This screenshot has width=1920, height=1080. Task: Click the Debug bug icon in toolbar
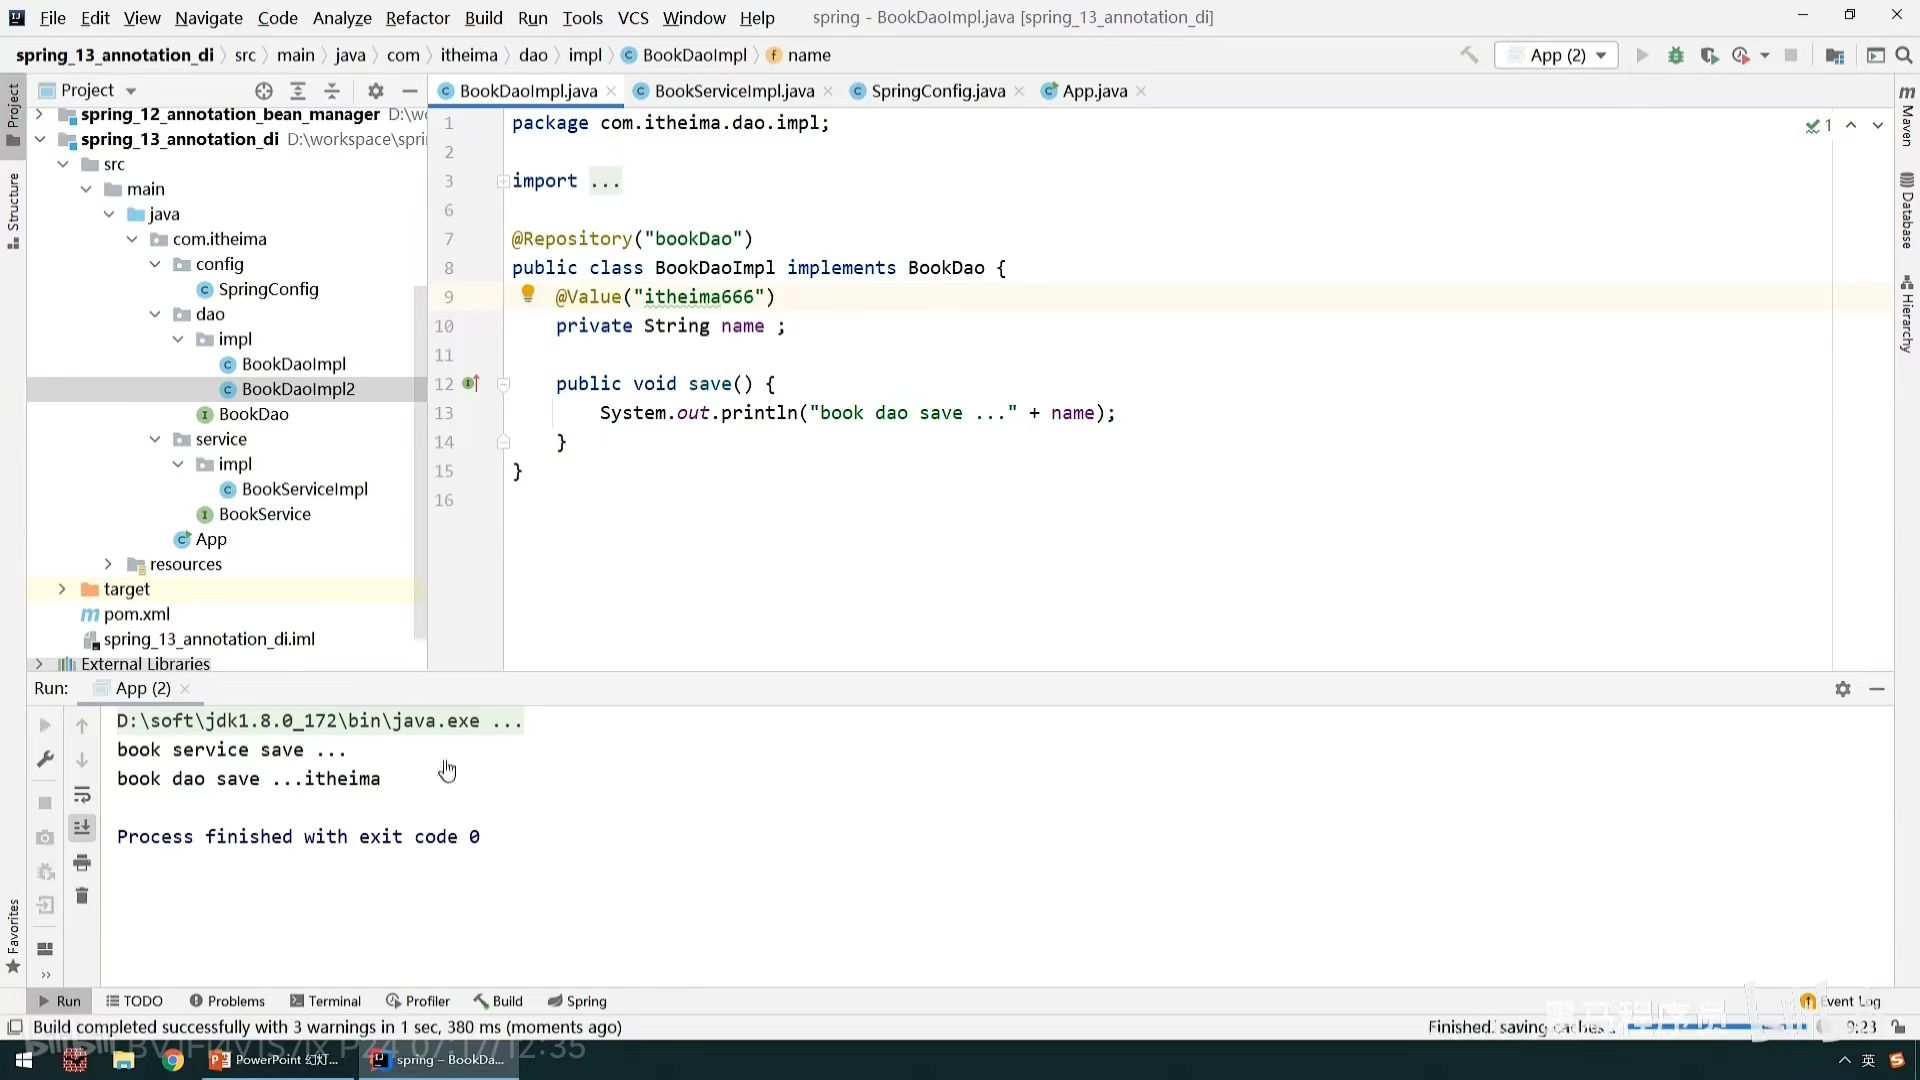click(1676, 56)
